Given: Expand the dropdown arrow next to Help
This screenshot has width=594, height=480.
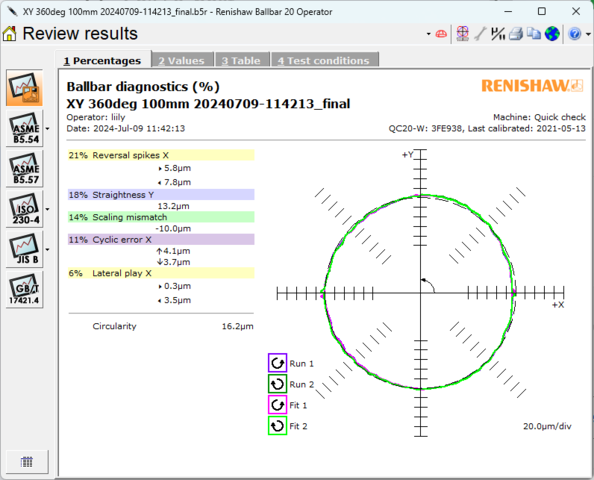Looking at the screenshot, I should tap(588, 34).
